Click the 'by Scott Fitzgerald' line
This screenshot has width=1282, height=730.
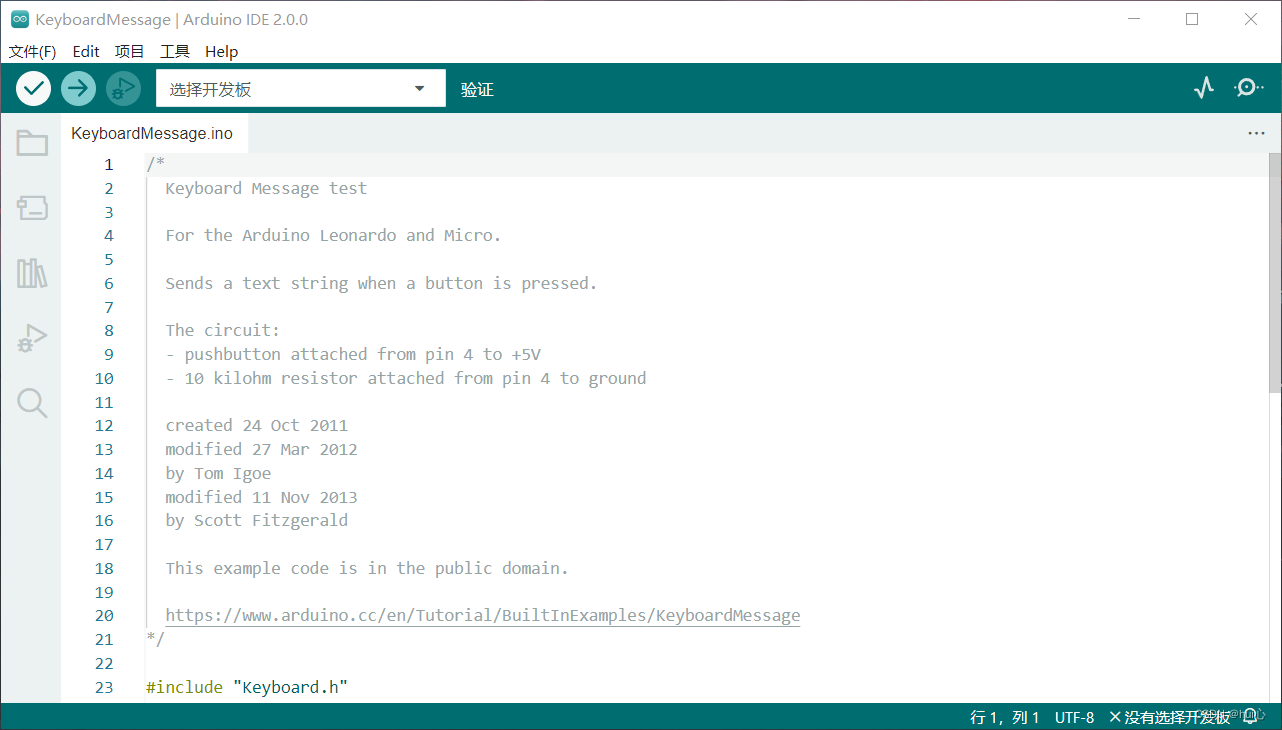pos(256,521)
